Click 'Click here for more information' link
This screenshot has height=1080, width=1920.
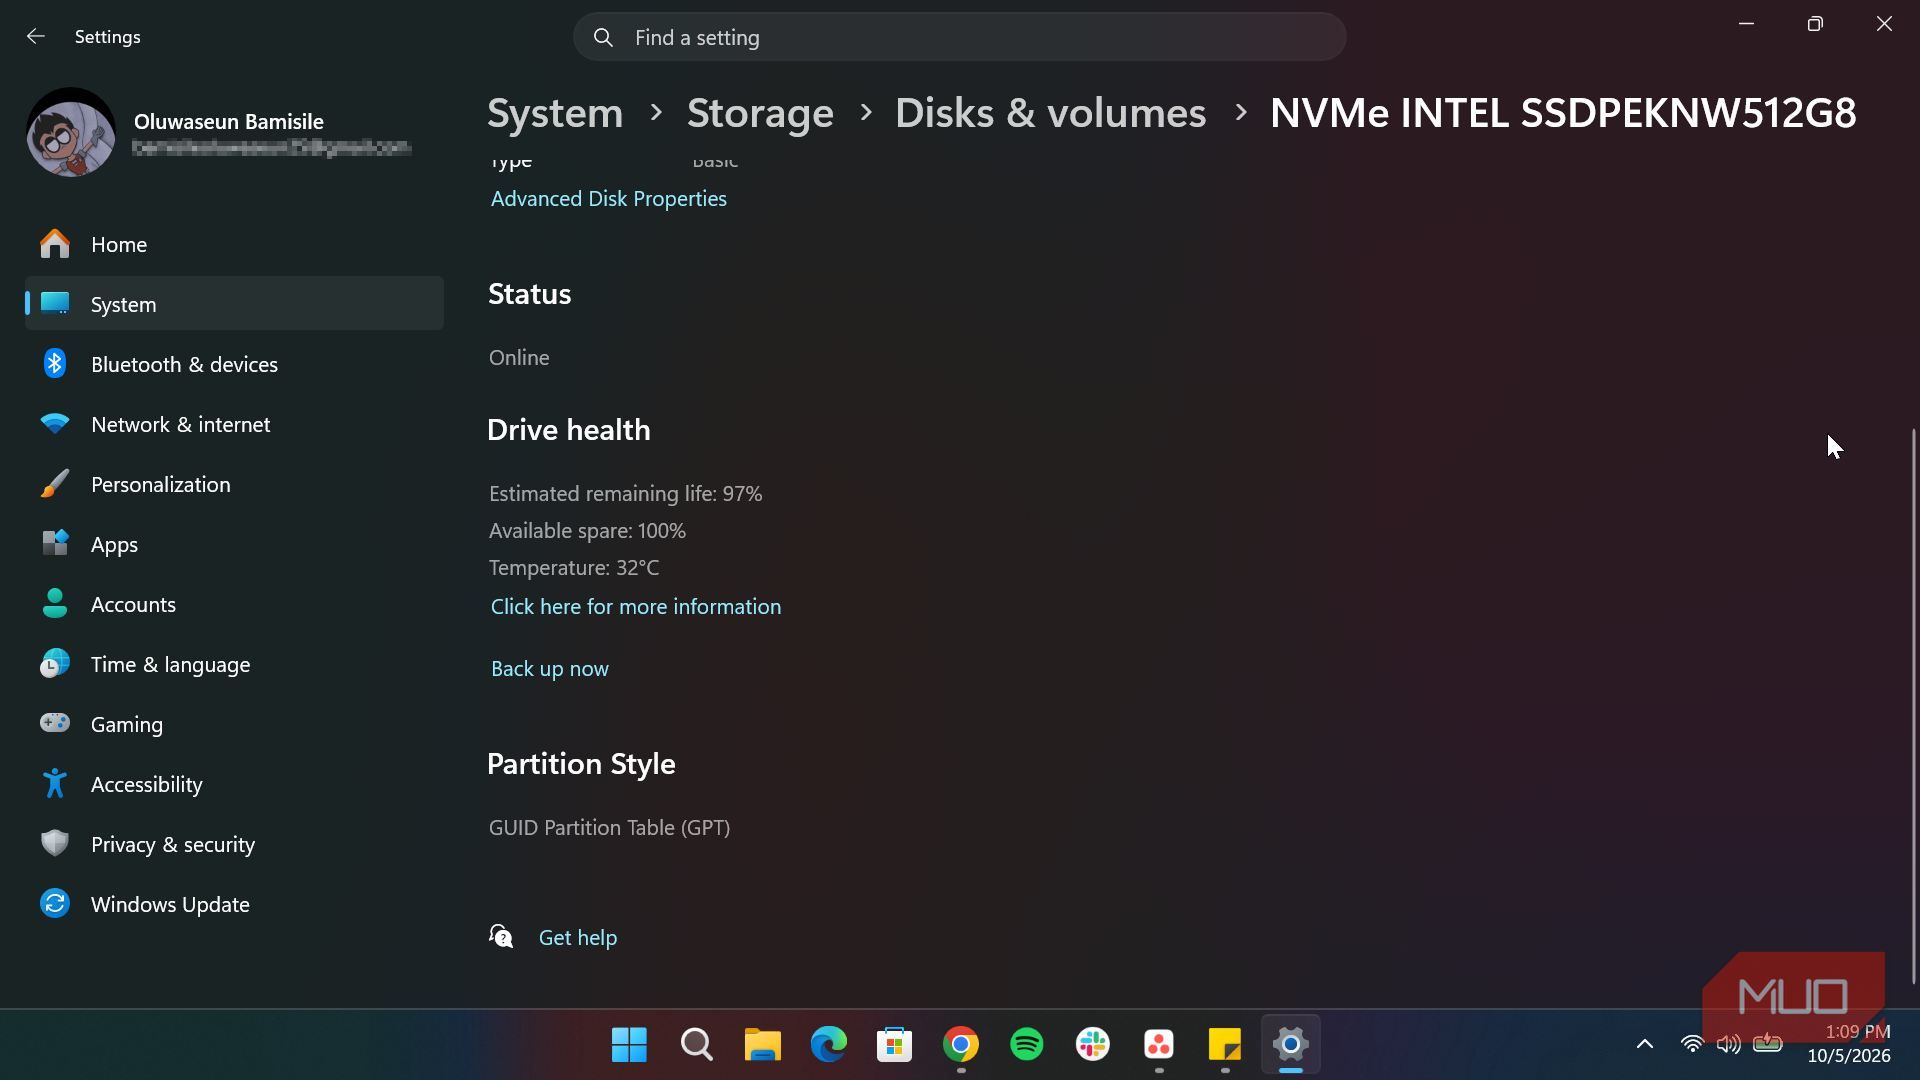(x=636, y=607)
